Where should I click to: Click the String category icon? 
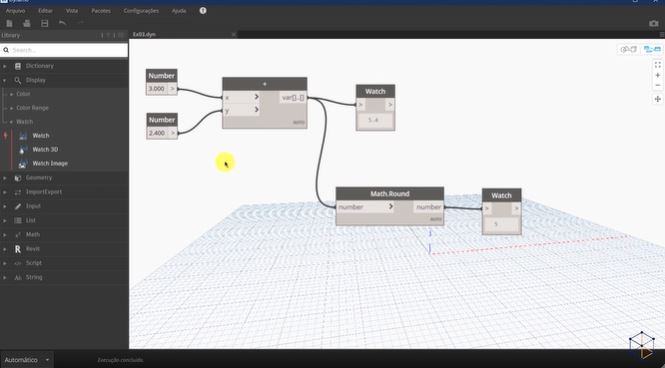coord(18,278)
